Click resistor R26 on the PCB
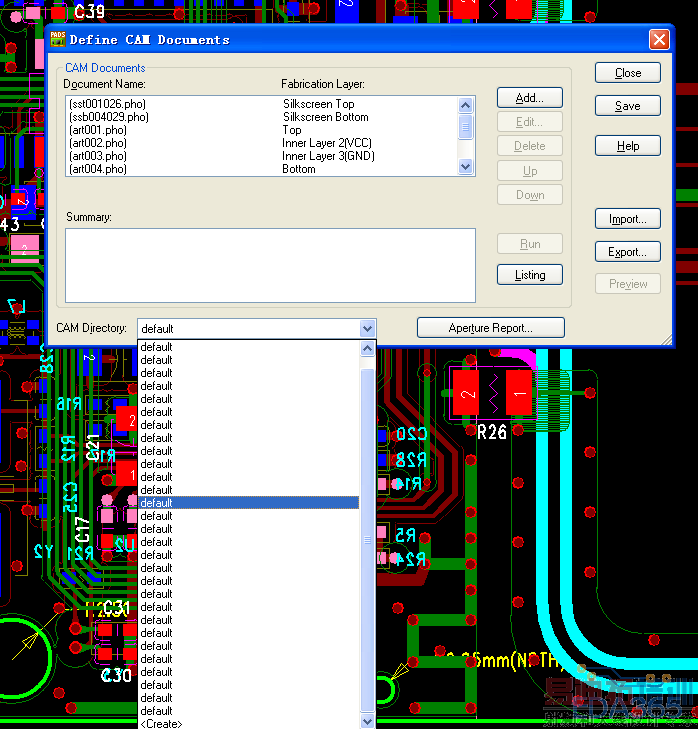 493,394
